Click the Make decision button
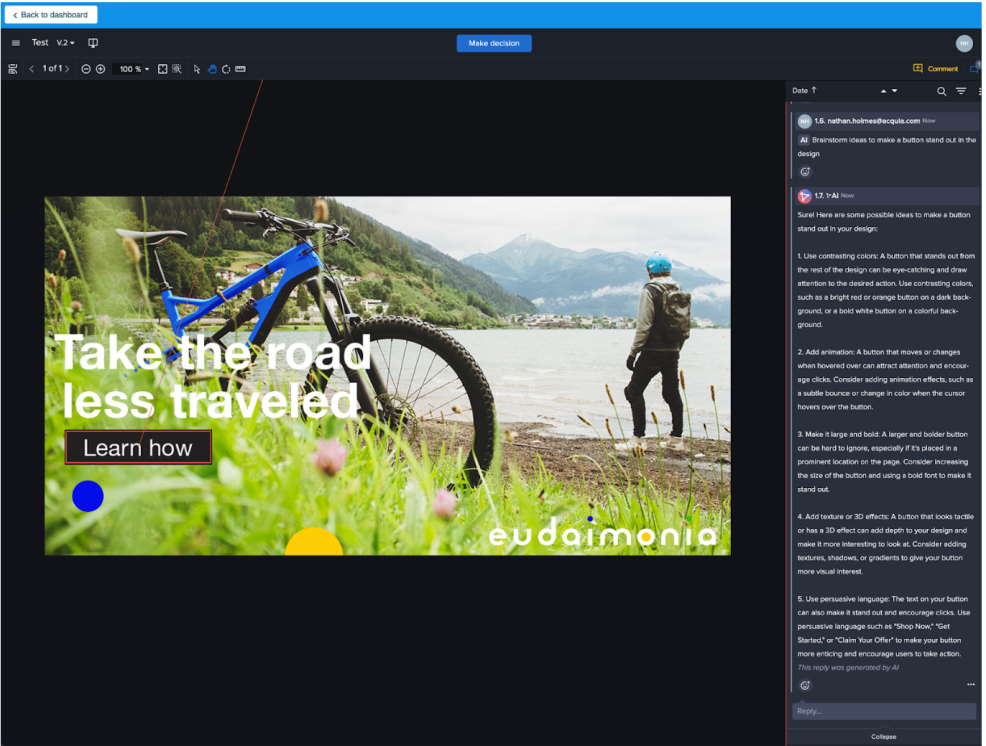The width and height of the screenshot is (986, 746). pyautogui.click(x=494, y=43)
